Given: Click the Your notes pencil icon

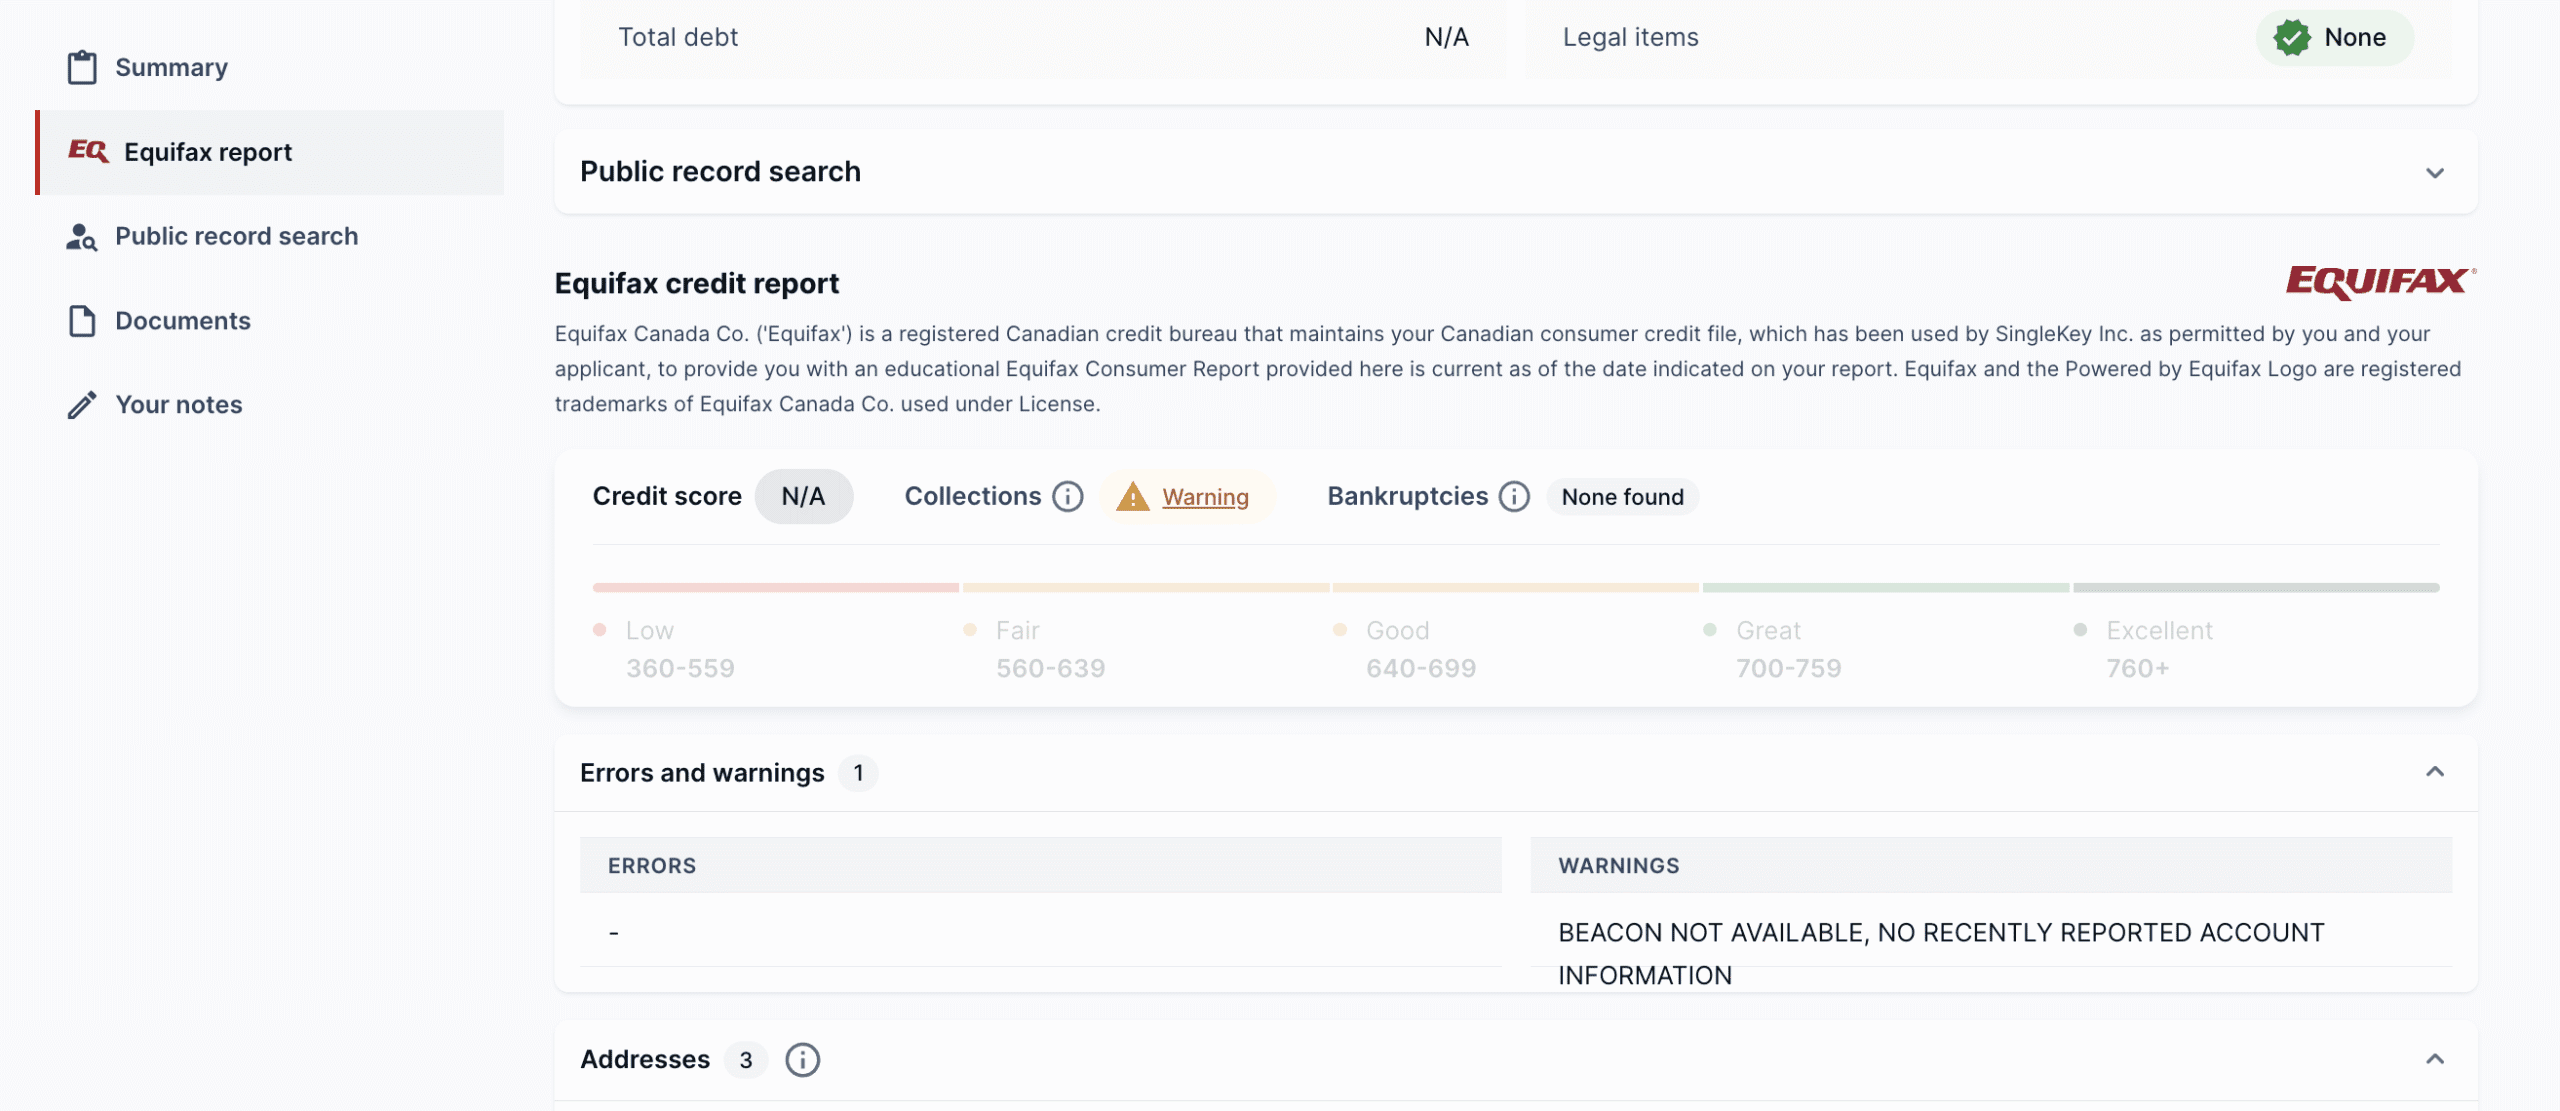Looking at the screenshot, I should pos(82,405).
